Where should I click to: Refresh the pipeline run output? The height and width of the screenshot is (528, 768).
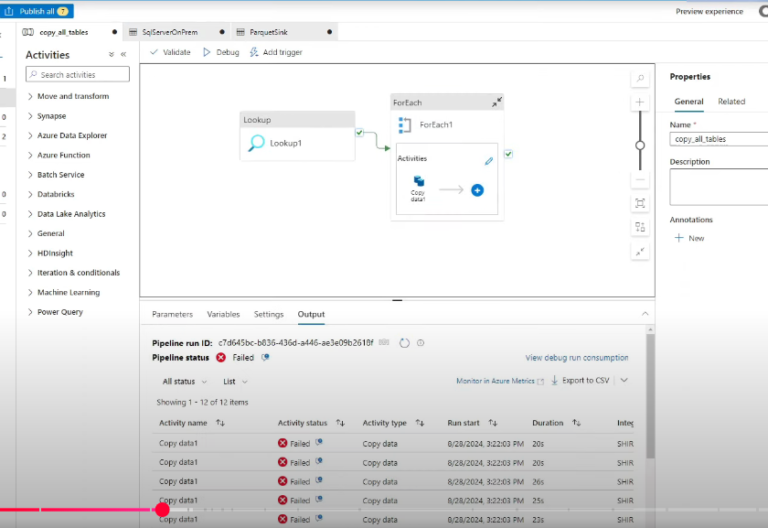click(404, 343)
